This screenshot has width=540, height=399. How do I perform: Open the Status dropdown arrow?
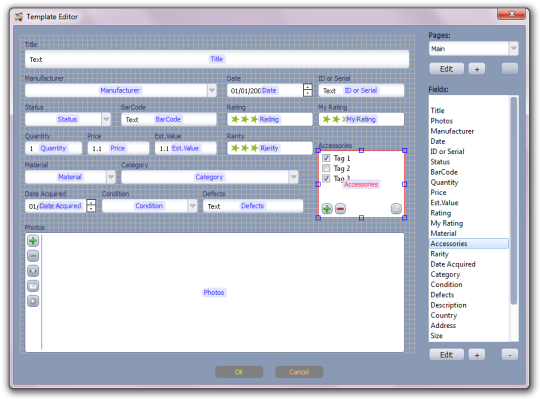tap(106, 119)
